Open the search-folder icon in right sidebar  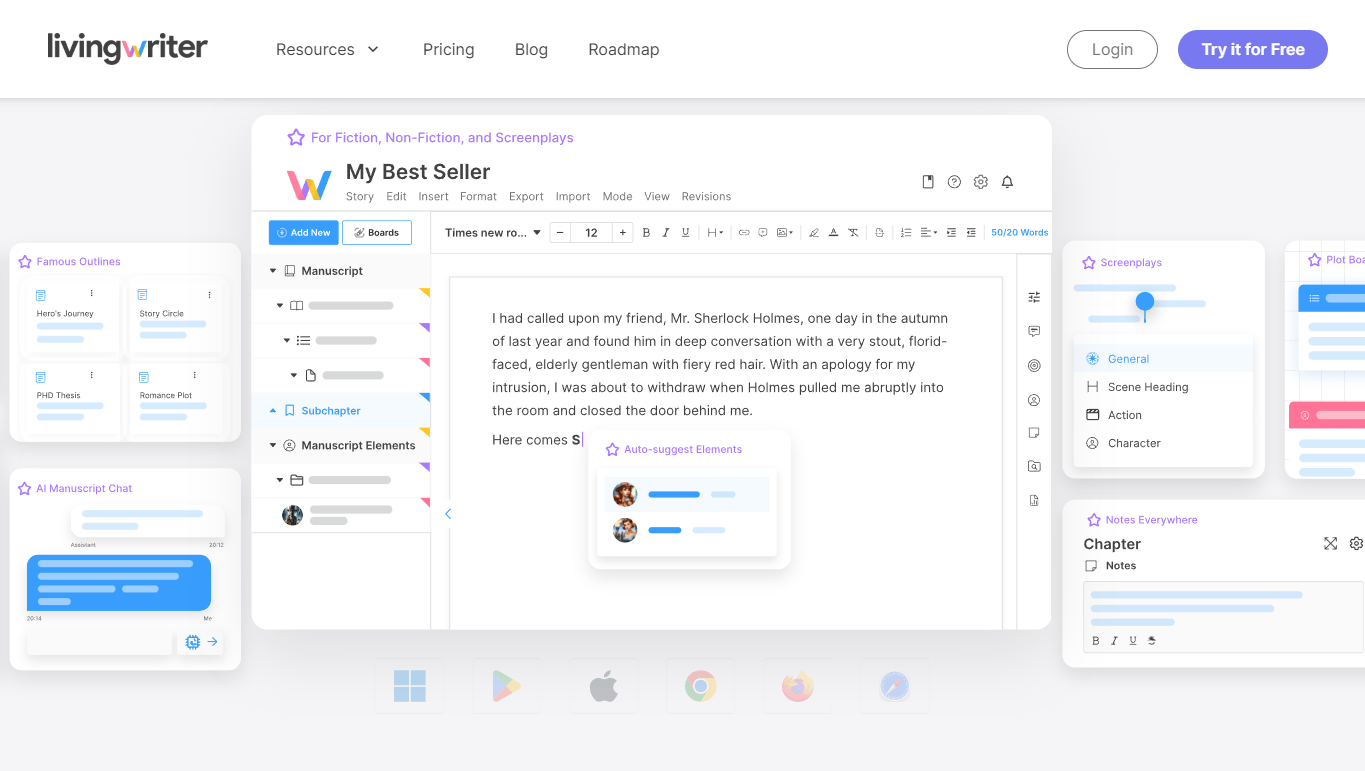(1034, 466)
